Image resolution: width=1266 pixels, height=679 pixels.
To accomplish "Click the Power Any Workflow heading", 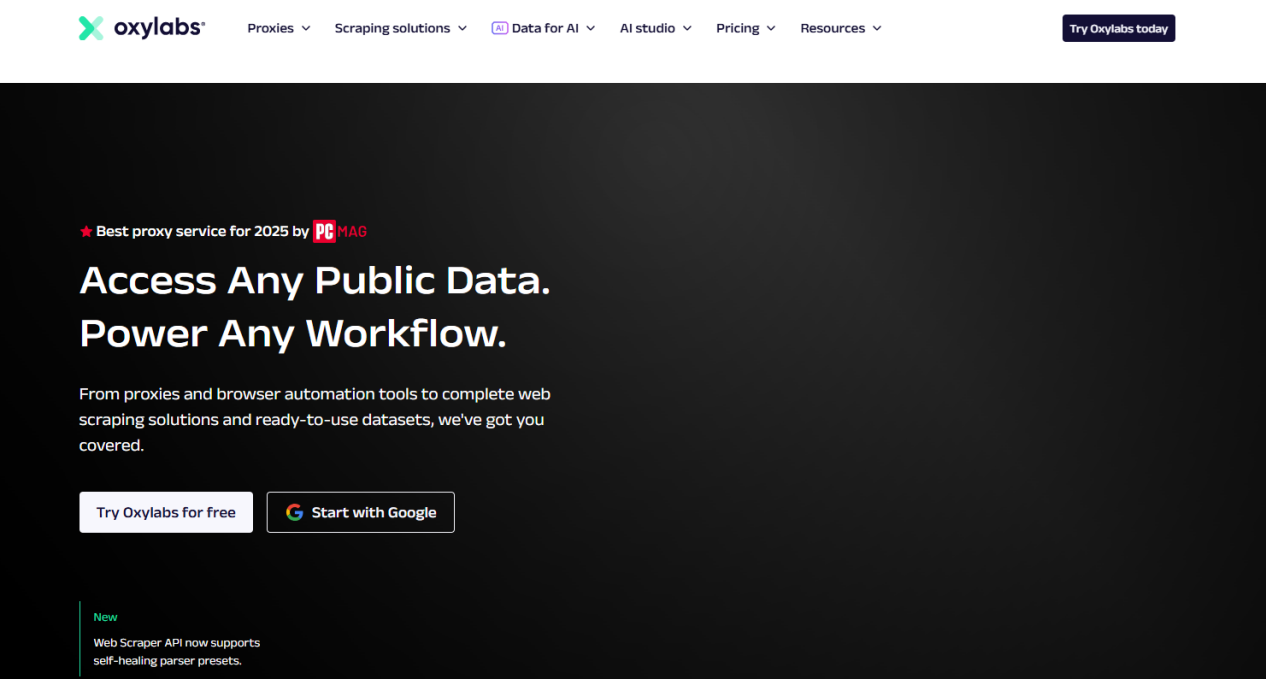I will point(293,333).
